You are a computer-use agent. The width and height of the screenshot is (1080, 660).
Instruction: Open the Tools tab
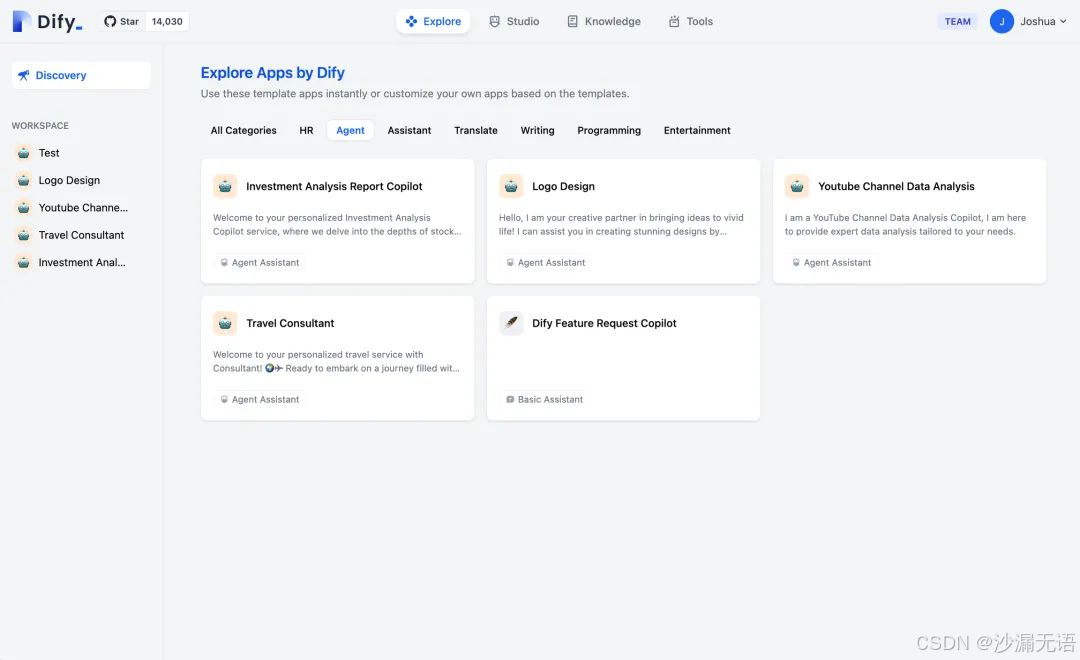pos(691,21)
